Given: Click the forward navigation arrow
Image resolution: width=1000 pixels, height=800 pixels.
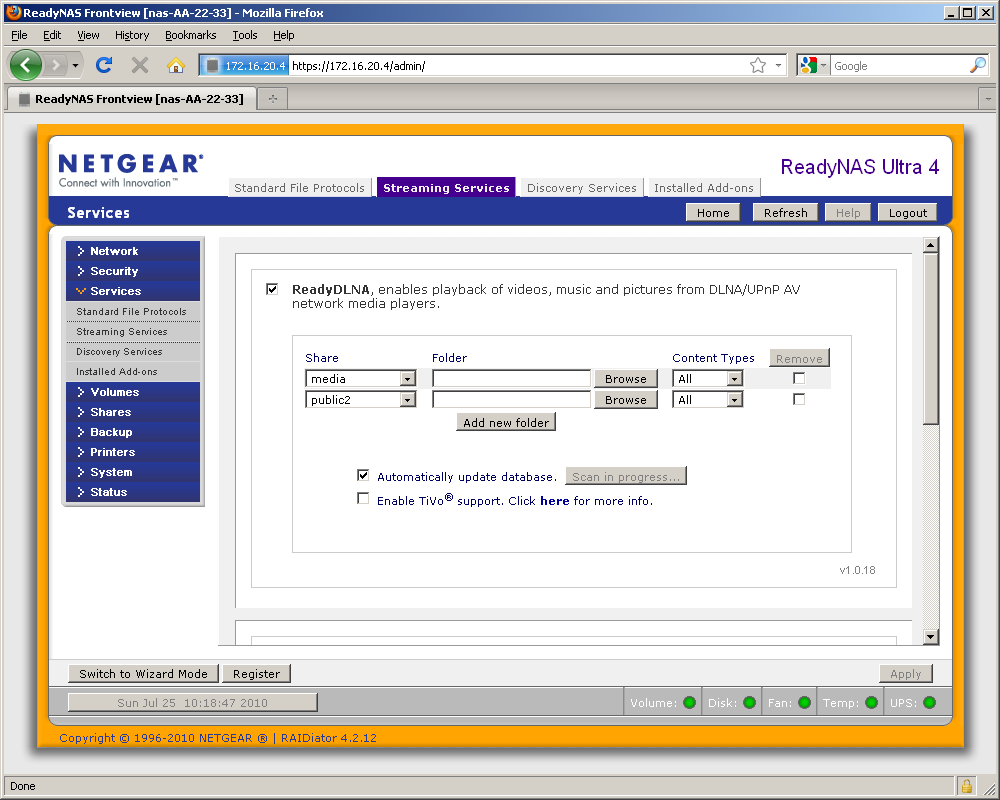Looking at the screenshot, I should [x=56, y=65].
